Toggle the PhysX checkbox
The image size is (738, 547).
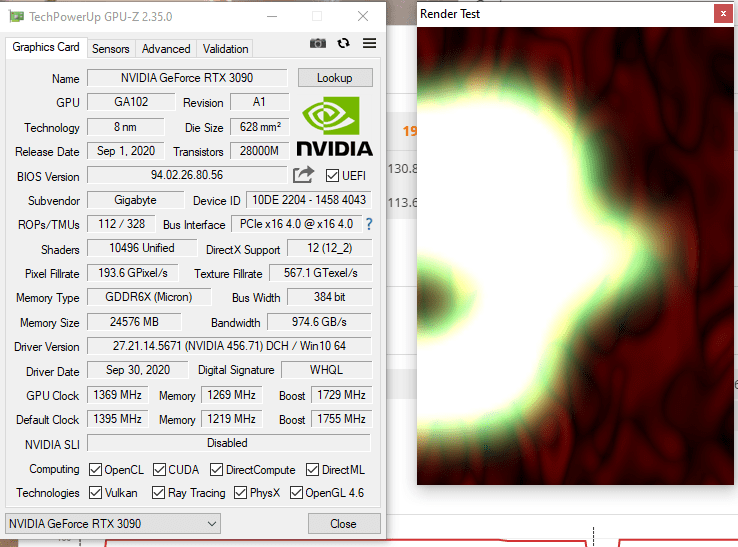point(241,492)
